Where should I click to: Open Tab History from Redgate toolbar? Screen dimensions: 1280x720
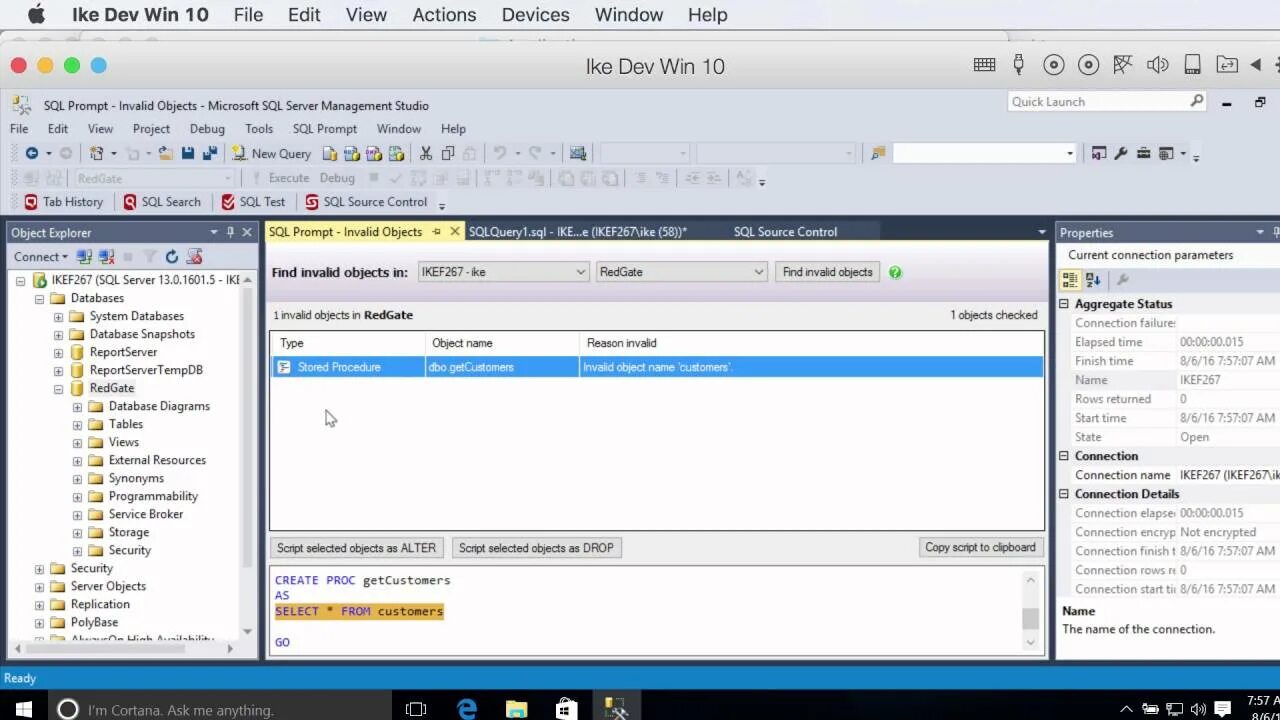click(x=63, y=202)
